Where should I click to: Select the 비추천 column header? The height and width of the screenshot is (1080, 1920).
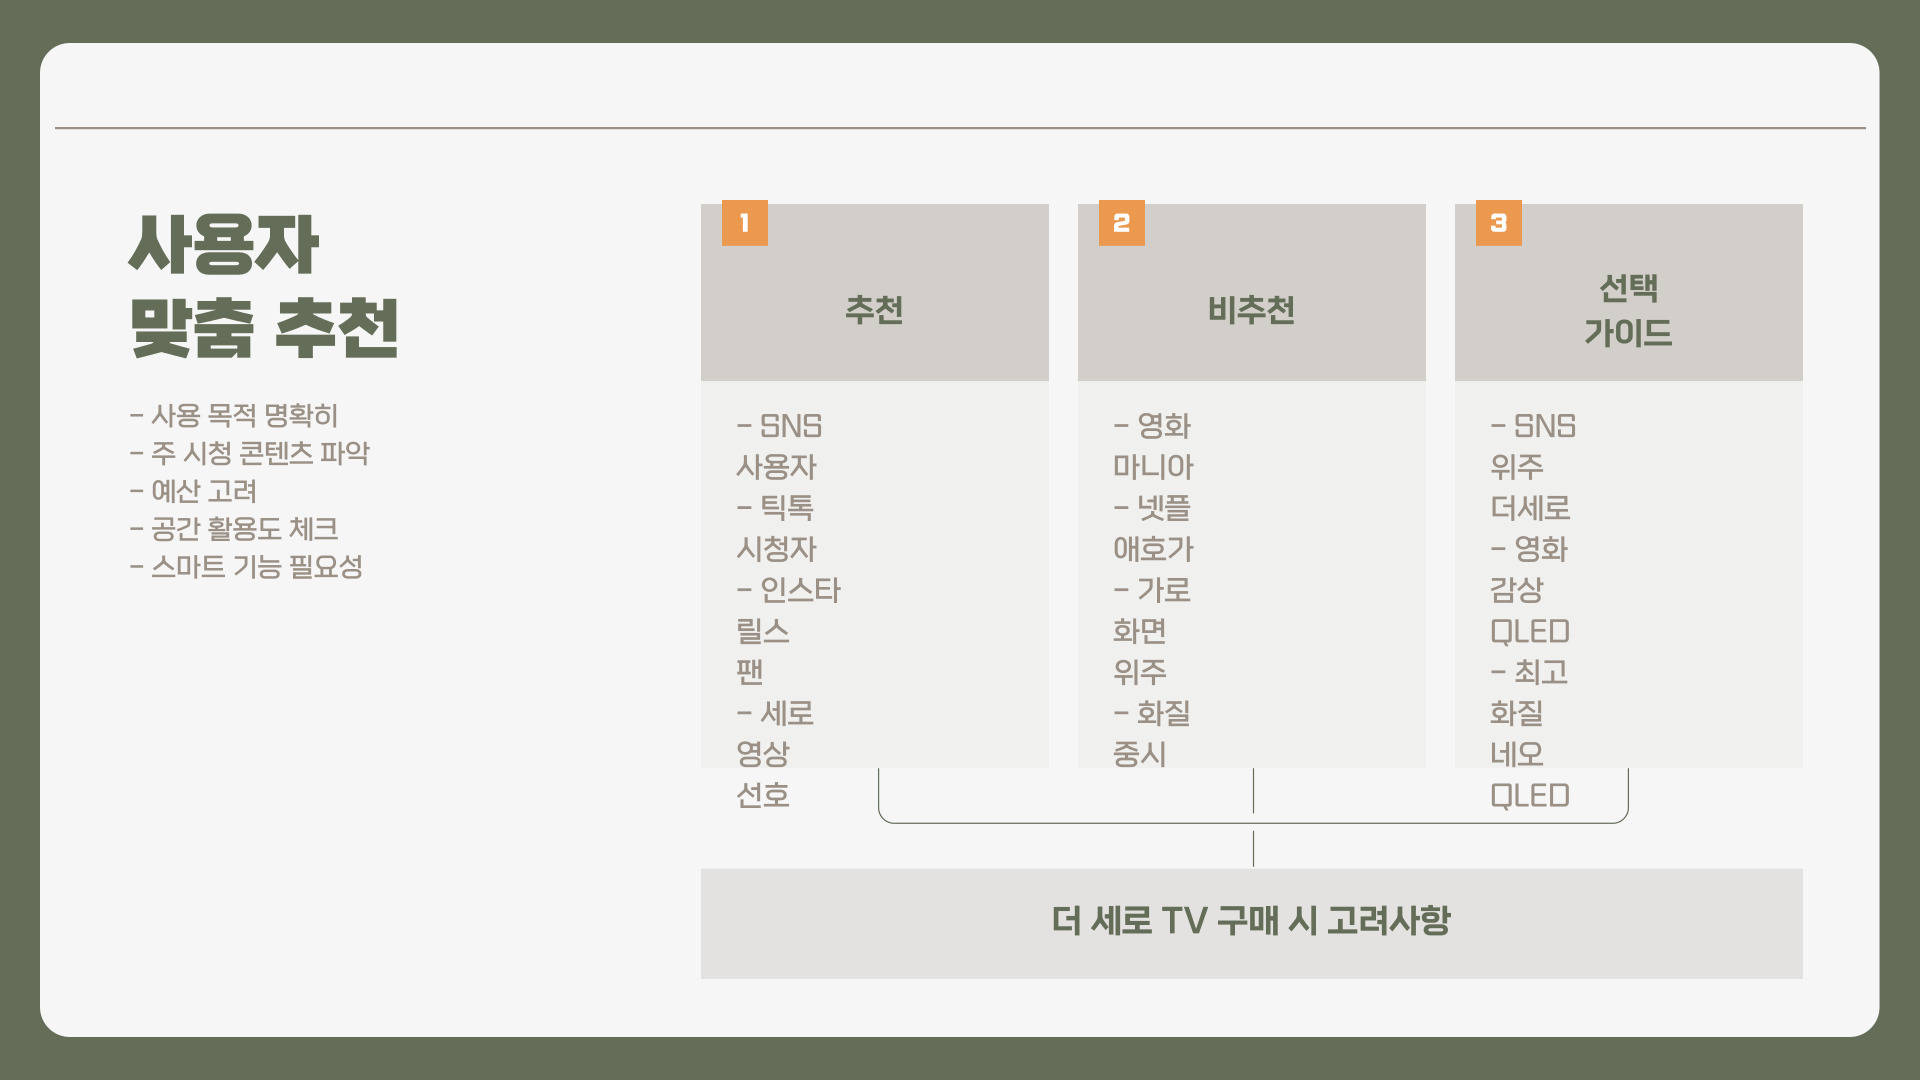[x=1251, y=310]
